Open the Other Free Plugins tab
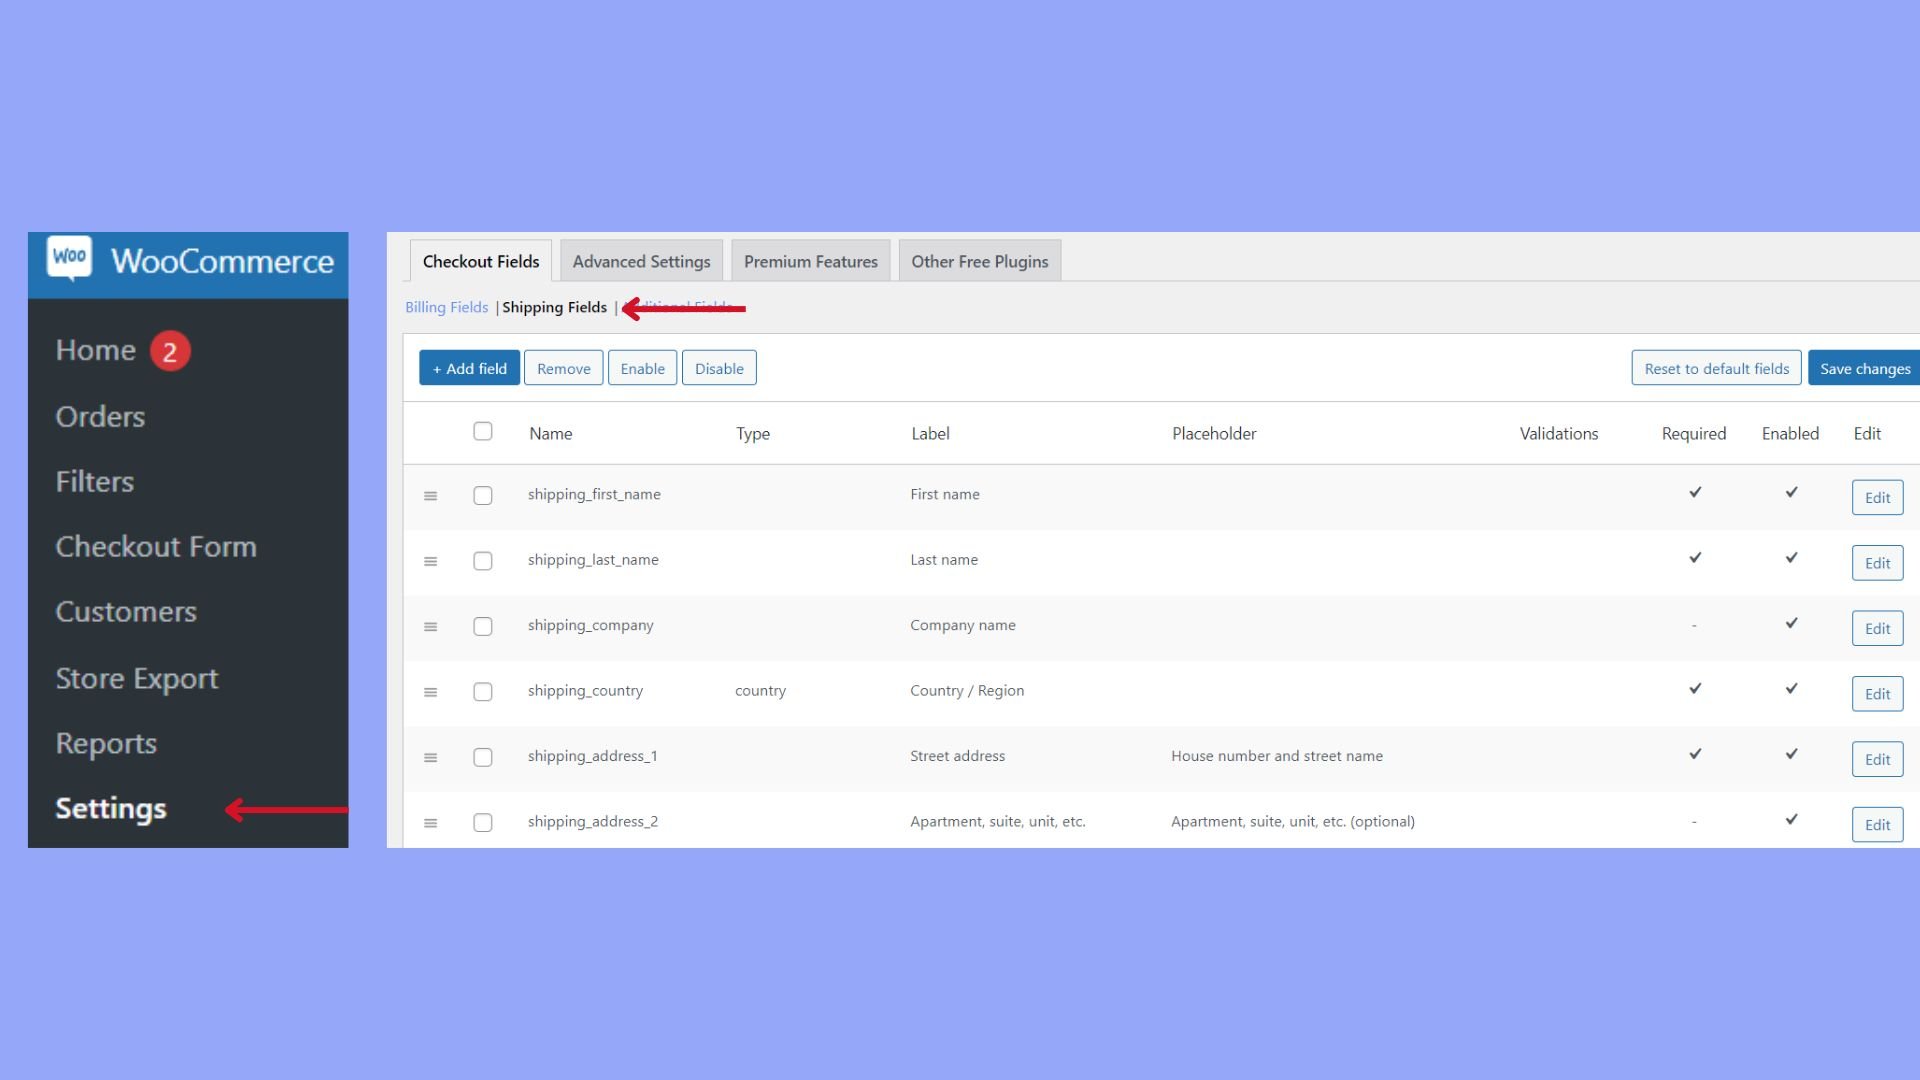The width and height of the screenshot is (1920, 1080). coord(979,261)
